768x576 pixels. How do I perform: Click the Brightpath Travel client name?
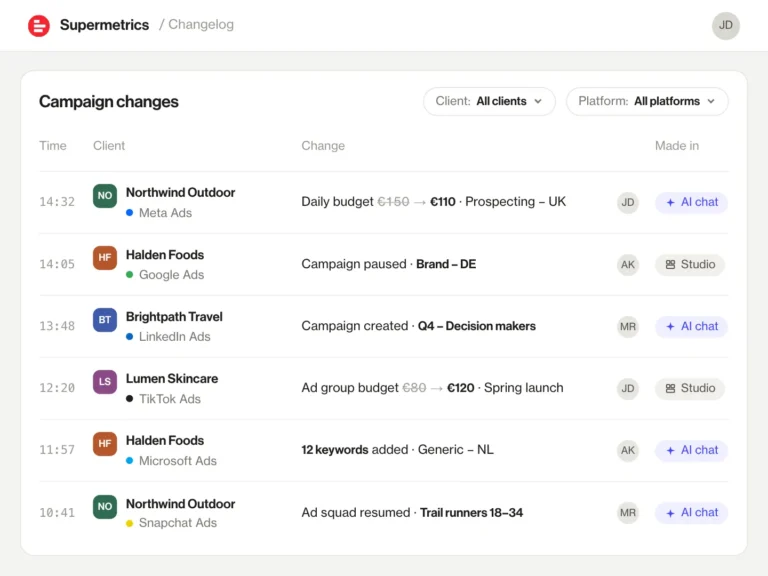click(x=174, y=316)
